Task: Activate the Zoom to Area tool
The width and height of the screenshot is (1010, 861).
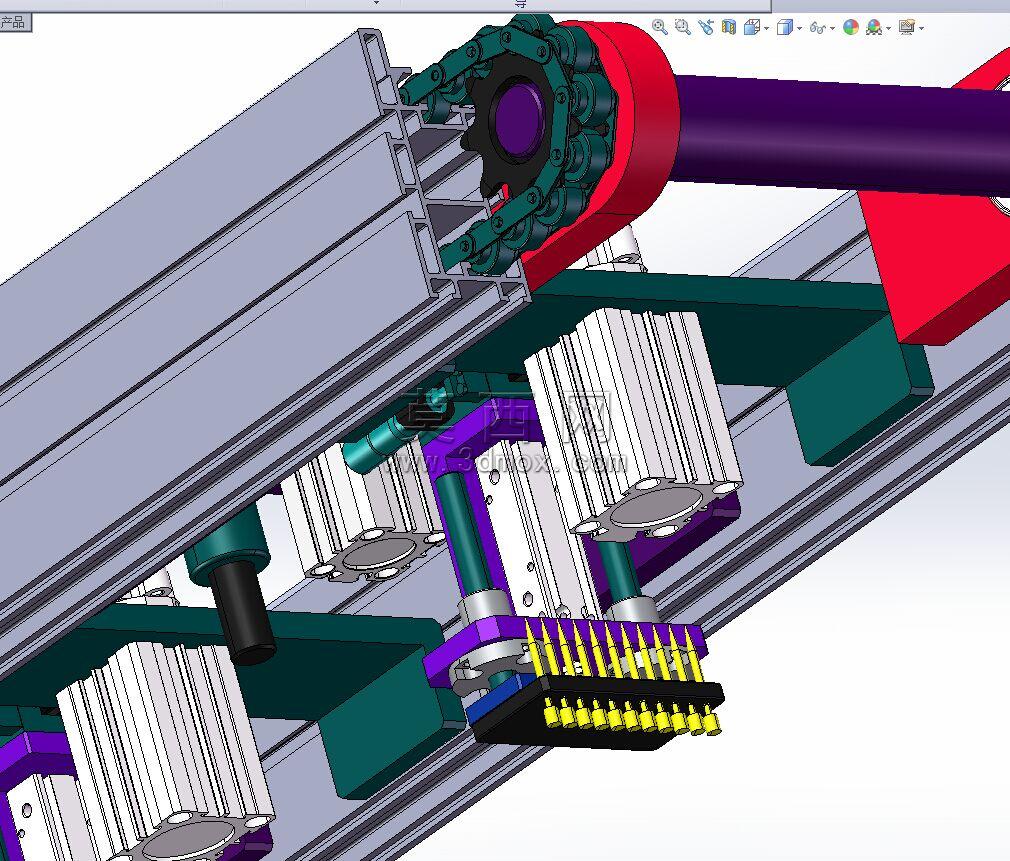Action: 683,27
